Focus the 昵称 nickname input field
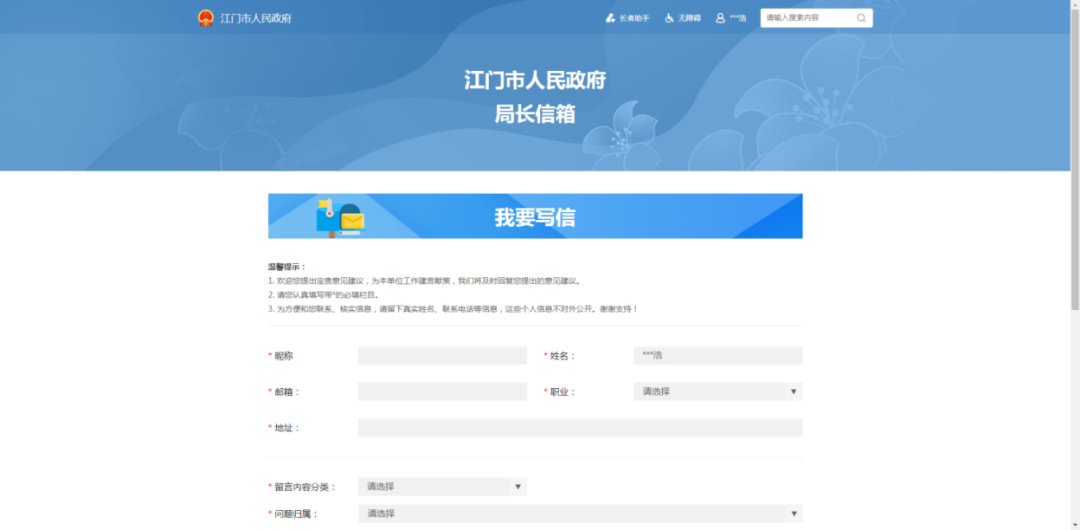Image resolution: width=1080 pixels, height=530 pixels. coord(442,356)
